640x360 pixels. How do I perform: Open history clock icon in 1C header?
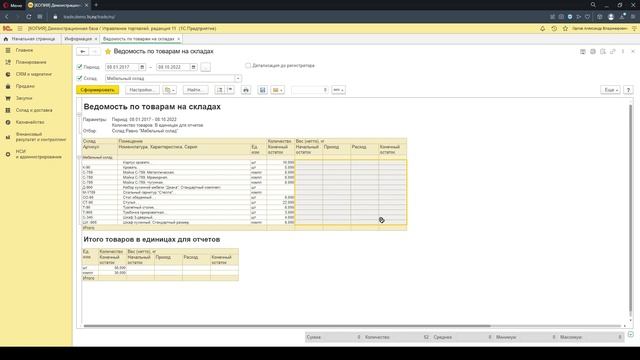click(x=554, y=29)
